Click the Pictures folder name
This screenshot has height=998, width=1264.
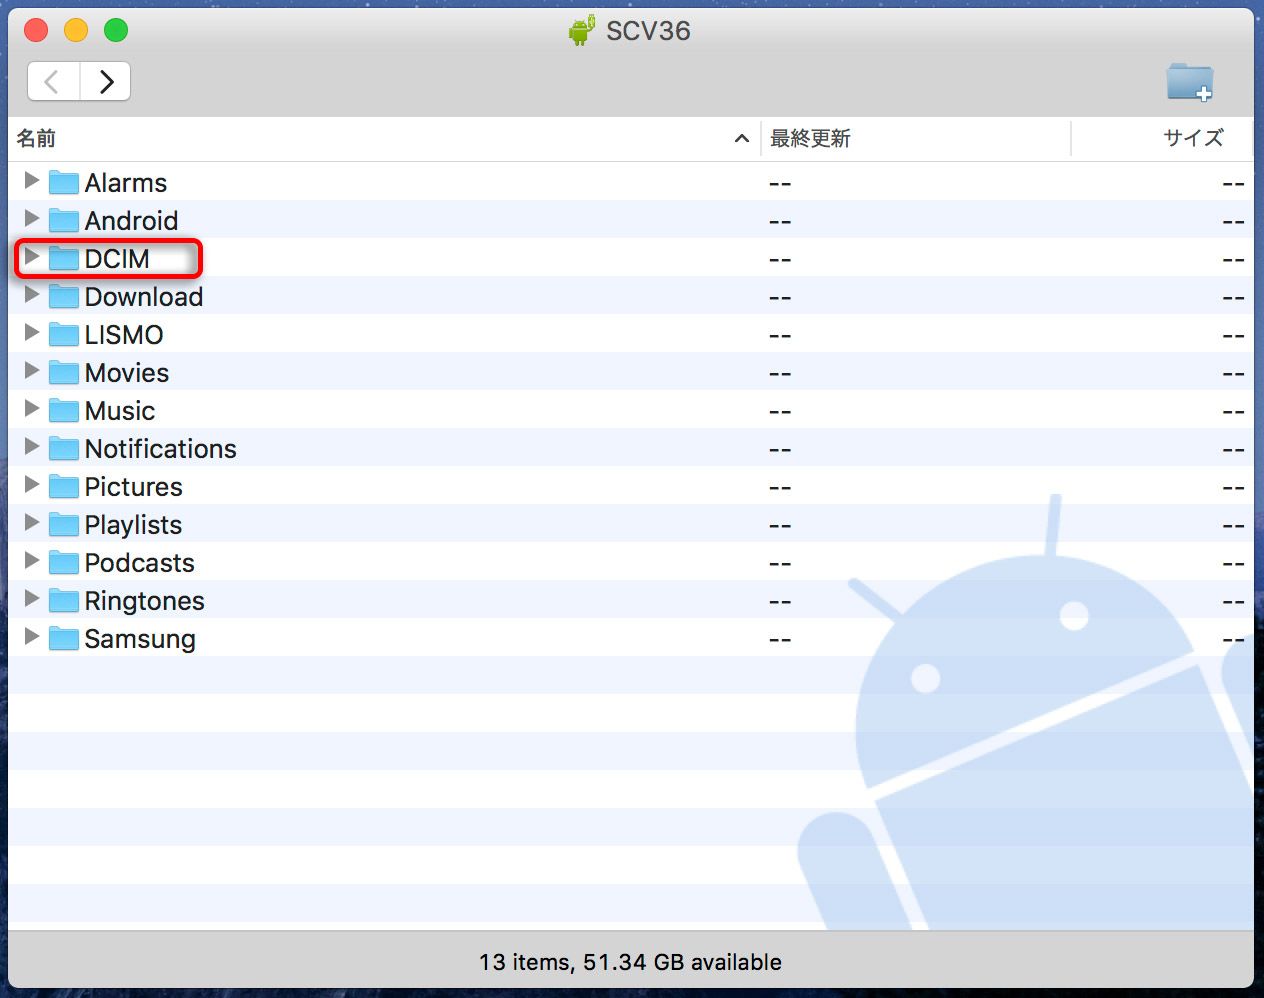click(x=134, y=487)
